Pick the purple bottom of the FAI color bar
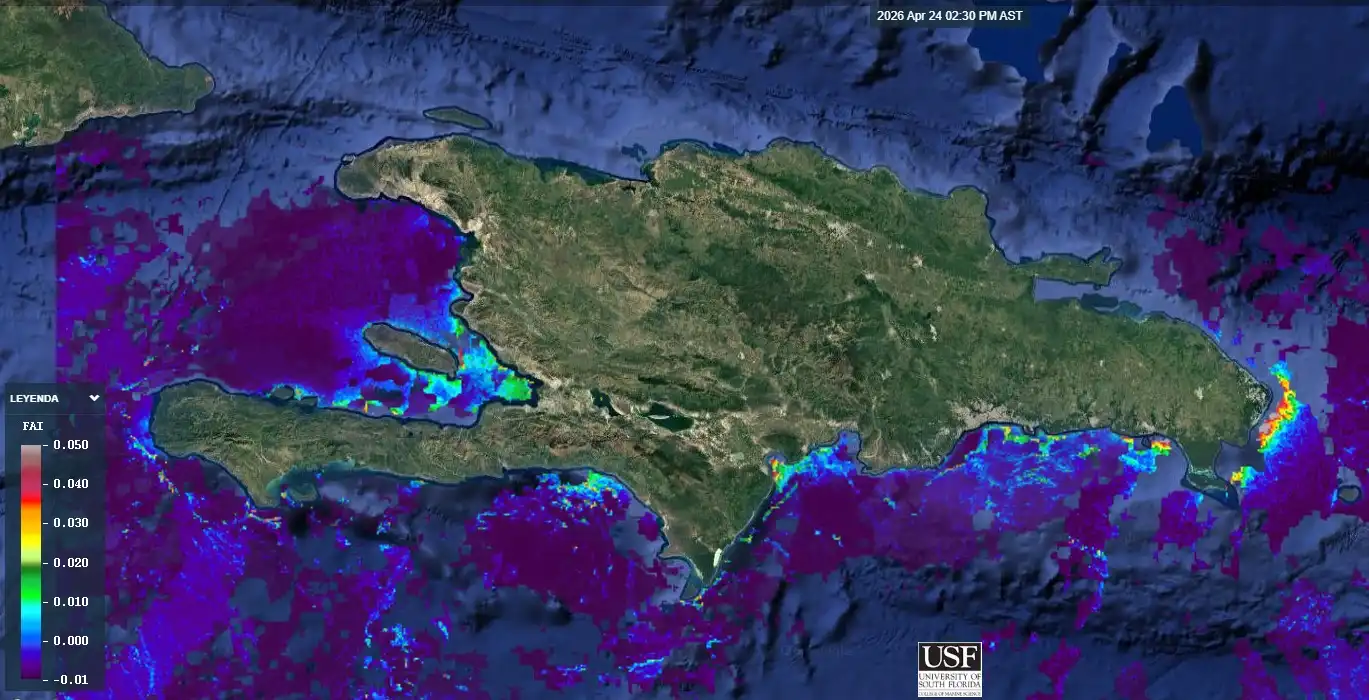 31,668
